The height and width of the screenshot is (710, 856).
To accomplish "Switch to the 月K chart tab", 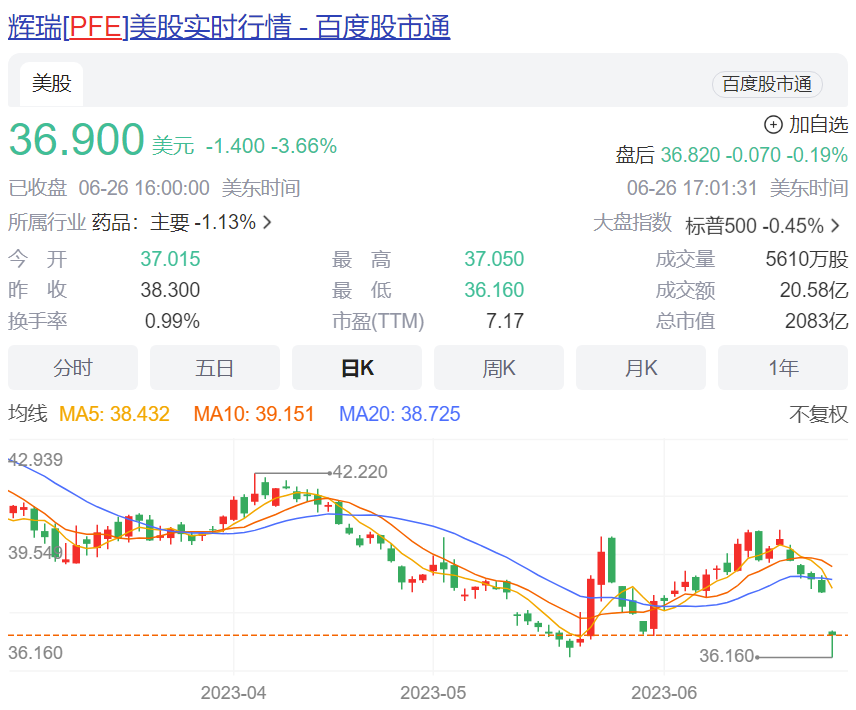I will (641, 368).
